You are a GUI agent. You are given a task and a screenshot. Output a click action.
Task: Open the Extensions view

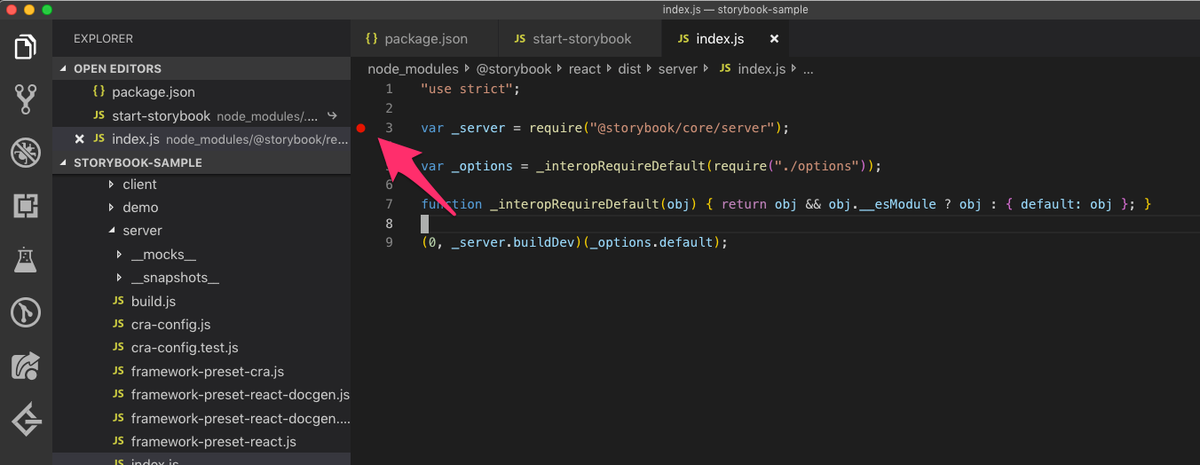tap(25, 206)
